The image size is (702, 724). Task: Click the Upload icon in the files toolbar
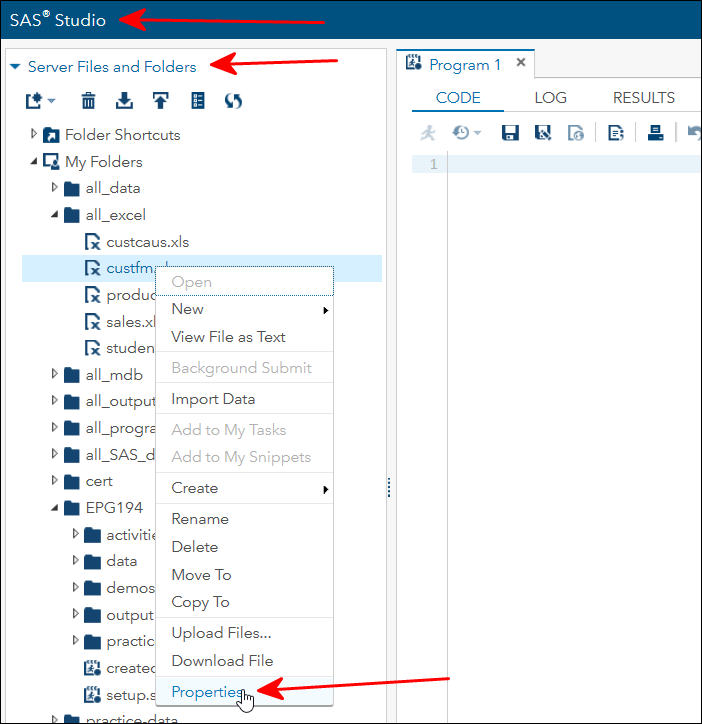[x=161, y=101]
